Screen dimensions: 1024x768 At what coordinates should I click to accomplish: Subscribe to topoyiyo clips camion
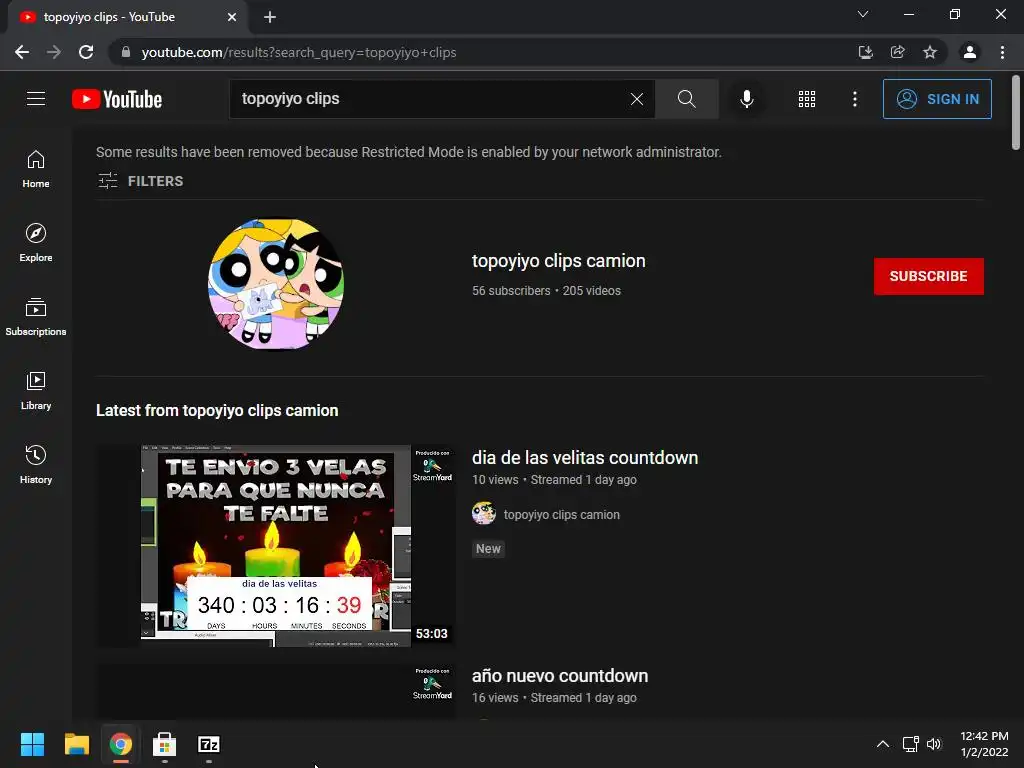928,276
